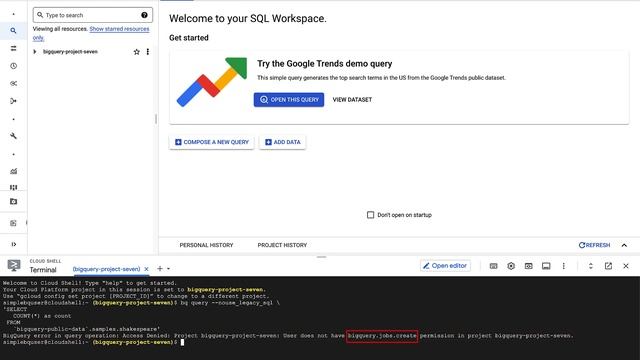The height and width of the screenshot is (360, 640).
Task: Open Cloud Shell terminal settings gear
Action: [511, 266]
